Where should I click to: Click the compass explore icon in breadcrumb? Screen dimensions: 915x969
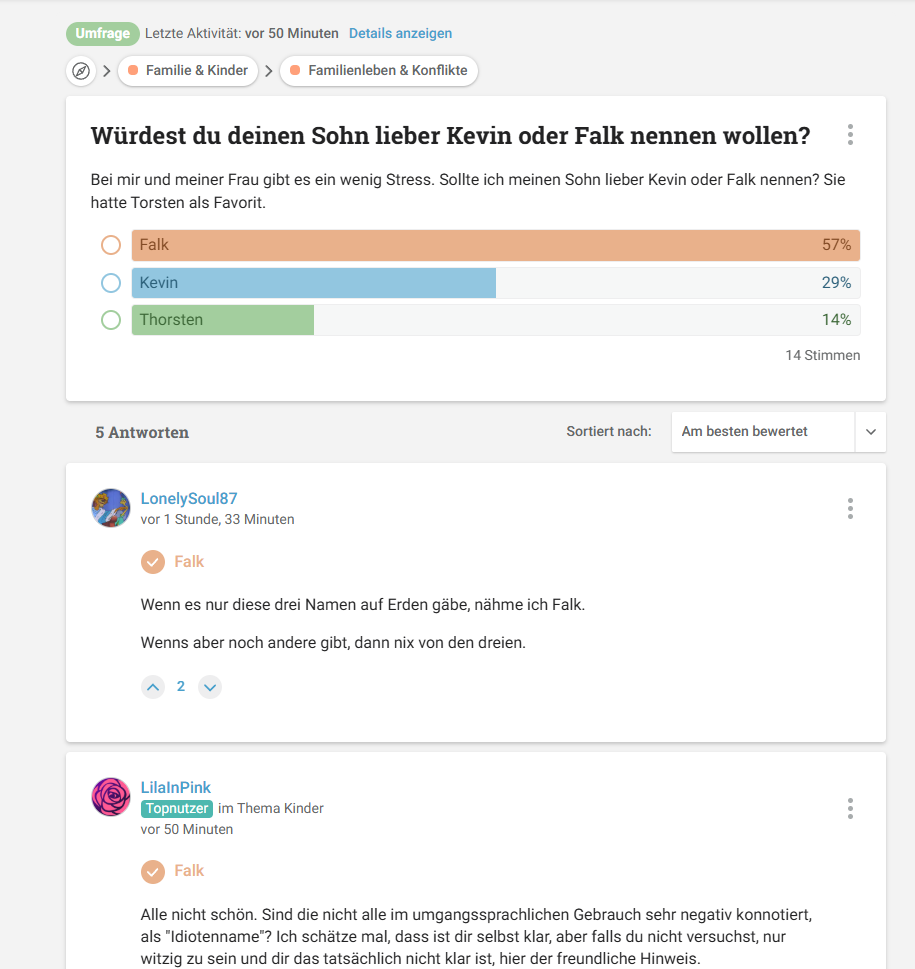coord(81,71)
